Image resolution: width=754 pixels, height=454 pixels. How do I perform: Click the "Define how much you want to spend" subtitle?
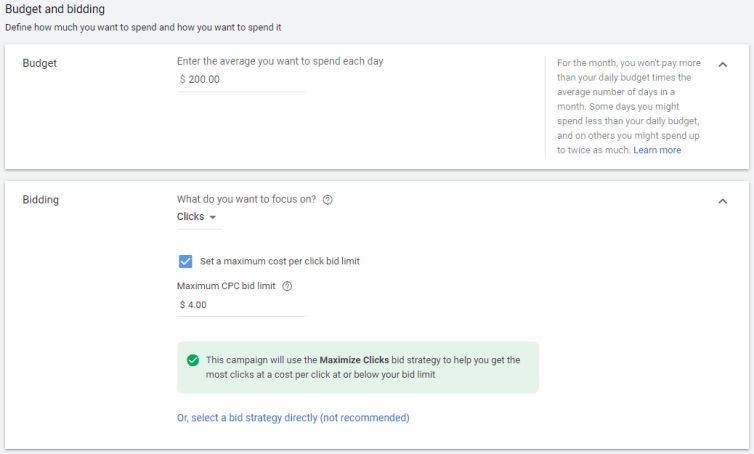pos(143,27)
